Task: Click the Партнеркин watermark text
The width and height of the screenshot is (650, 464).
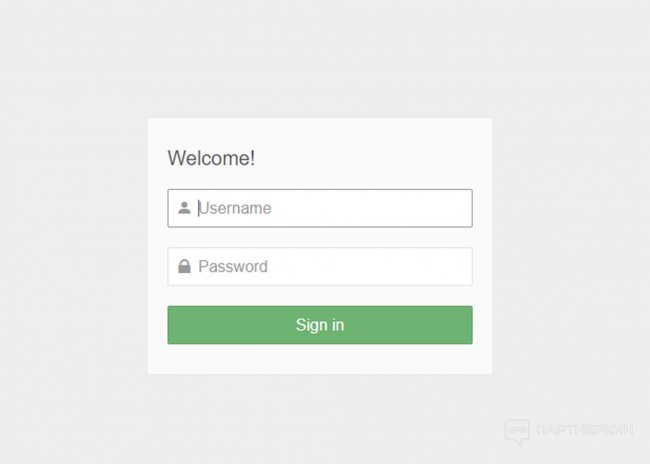Action: pyautogui.click(x=584, y=430)
